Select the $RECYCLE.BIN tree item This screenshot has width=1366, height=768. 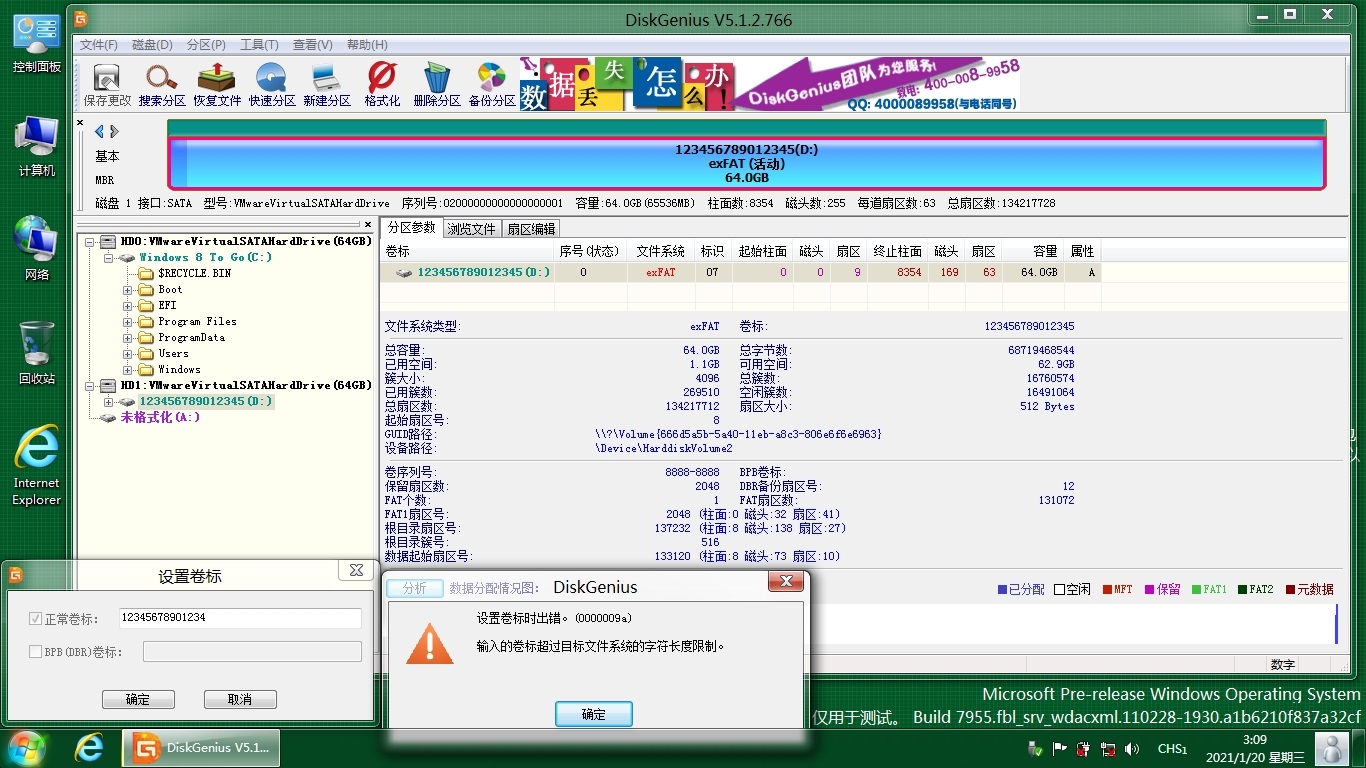pyautogui.click(x=195, y=273)
